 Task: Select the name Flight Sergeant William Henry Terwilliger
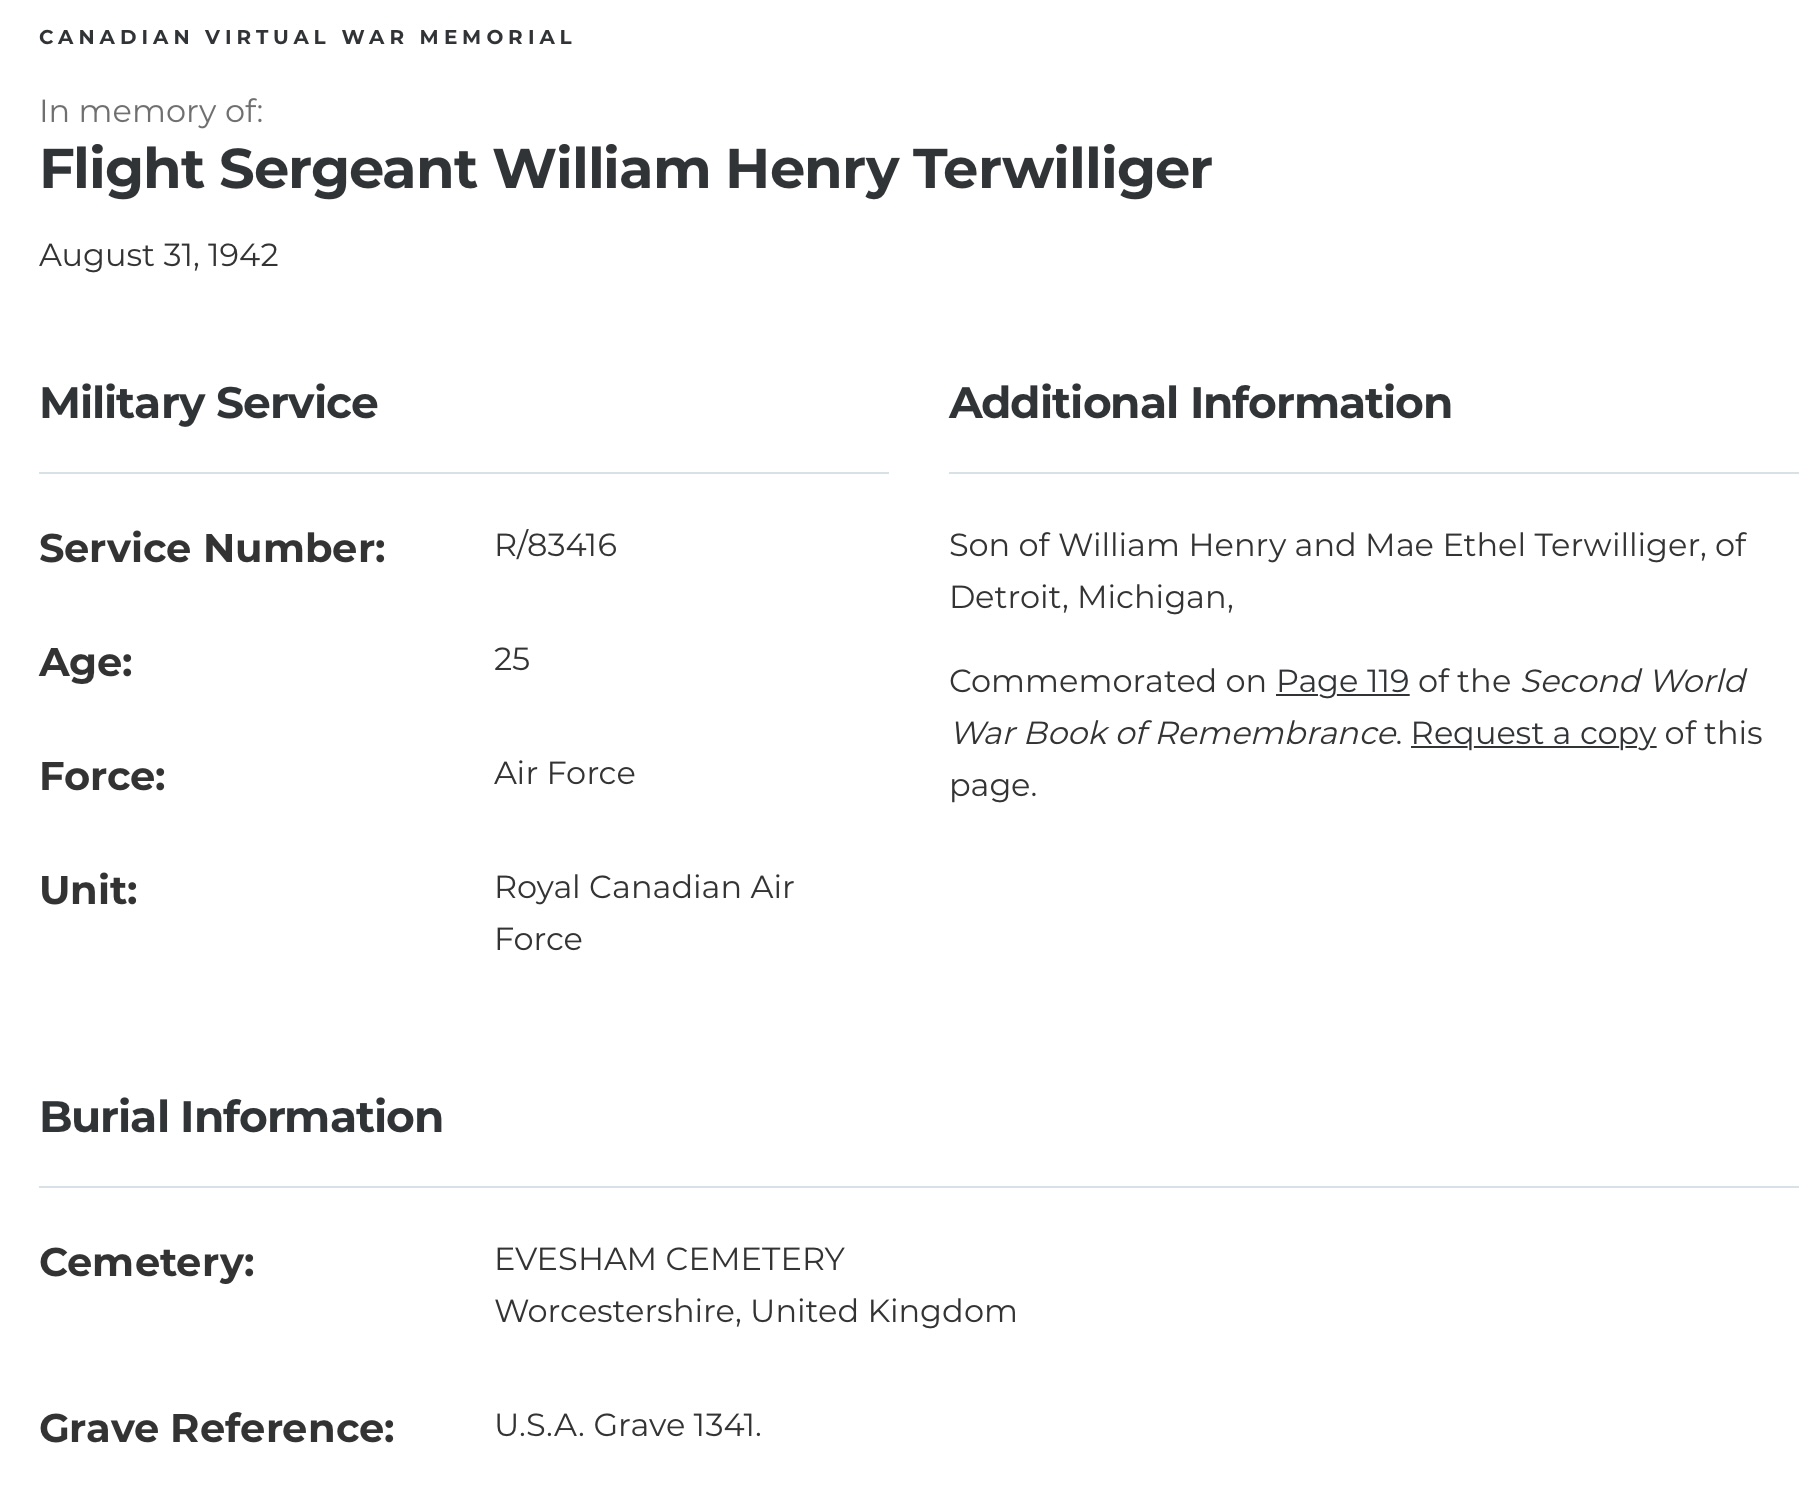tap(625, 168)
